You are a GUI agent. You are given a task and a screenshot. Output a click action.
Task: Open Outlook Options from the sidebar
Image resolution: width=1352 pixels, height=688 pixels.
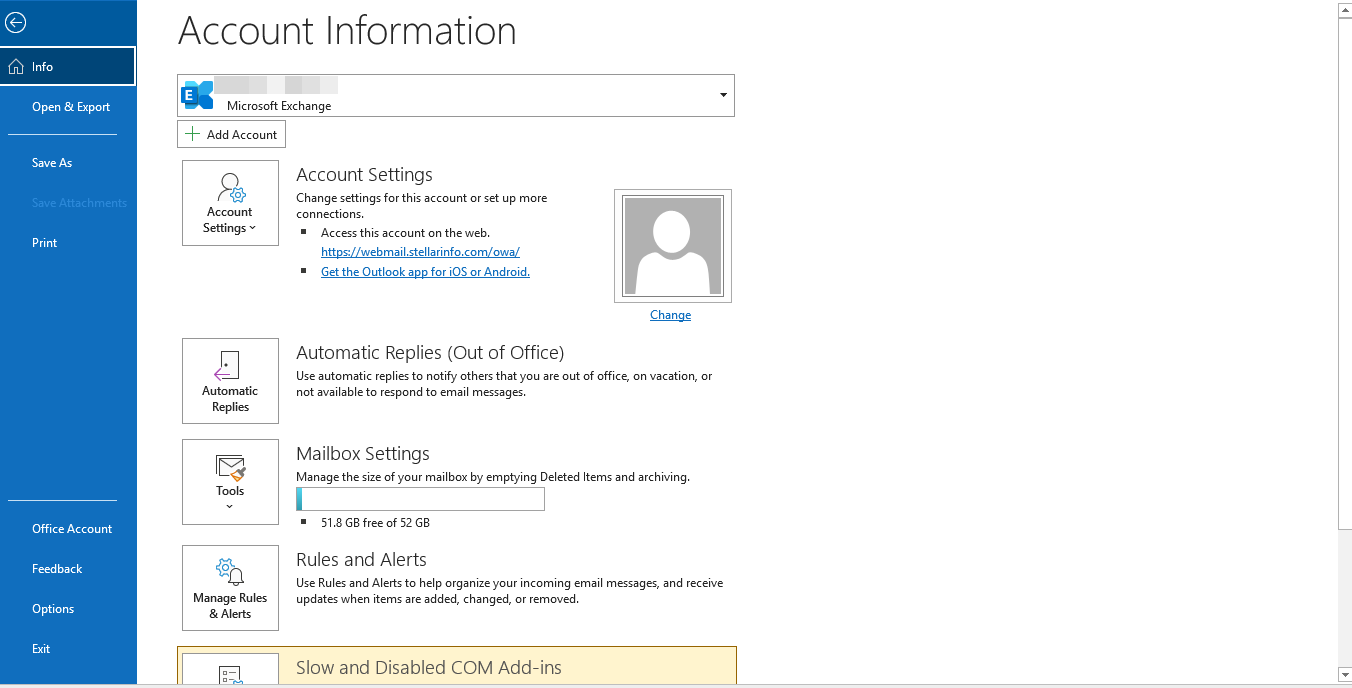coord(53,609)
